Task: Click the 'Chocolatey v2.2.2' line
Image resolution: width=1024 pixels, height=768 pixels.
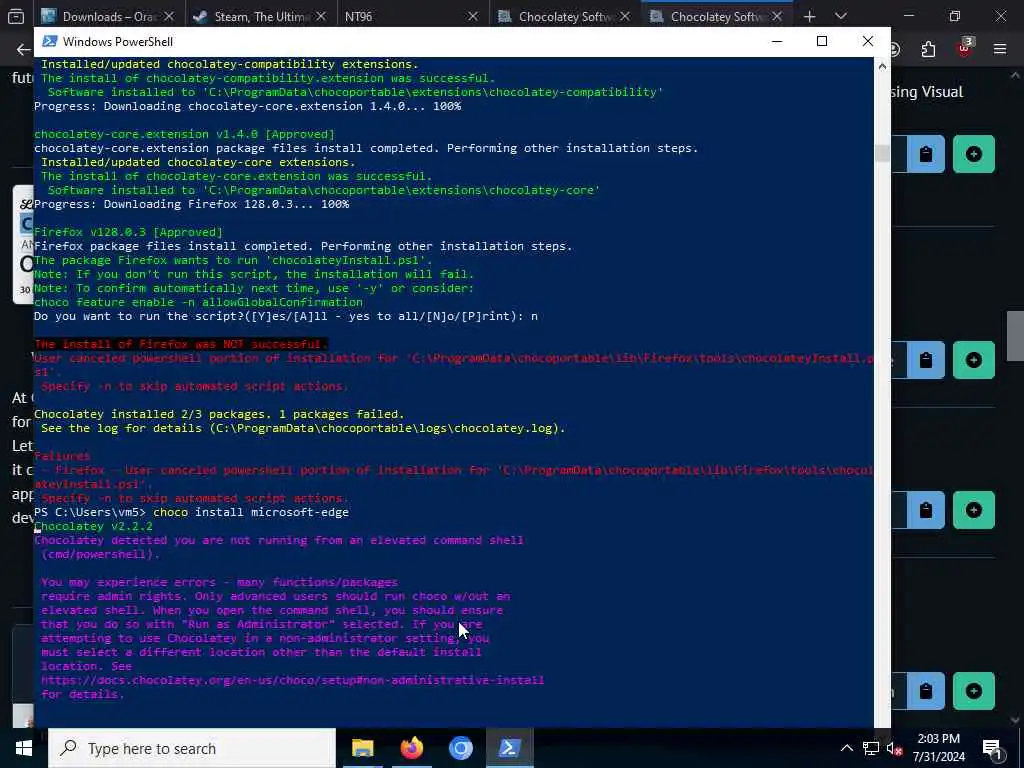Action: click(x=93, y=526)
